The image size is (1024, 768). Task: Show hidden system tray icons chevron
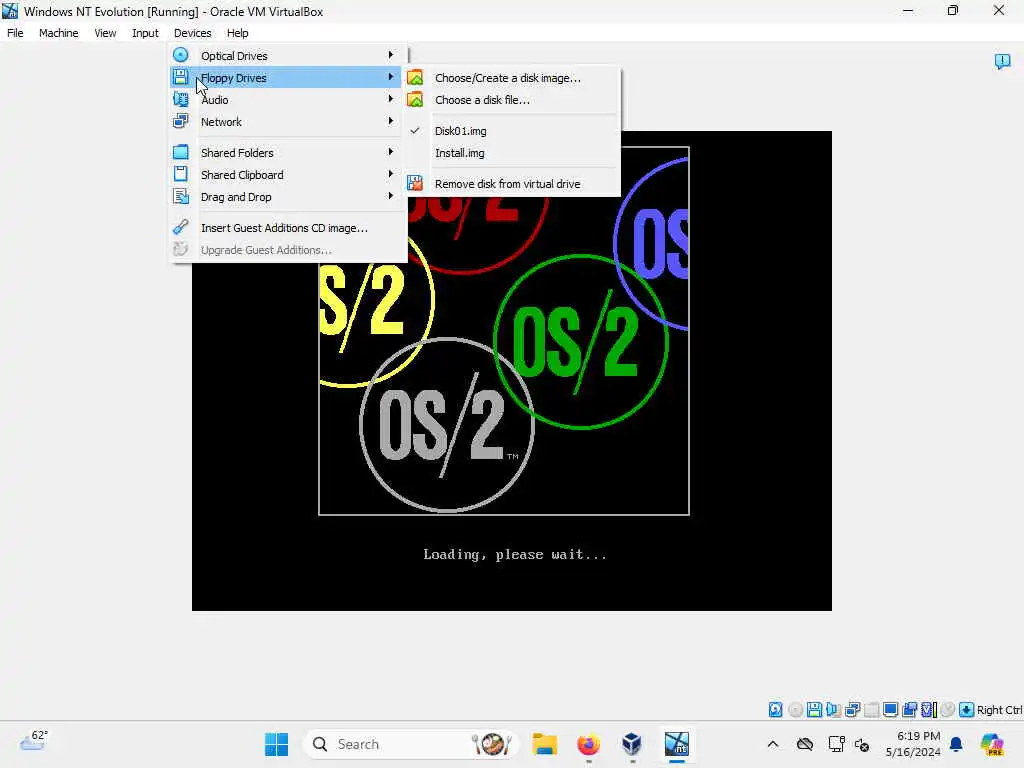click(773, 744)
